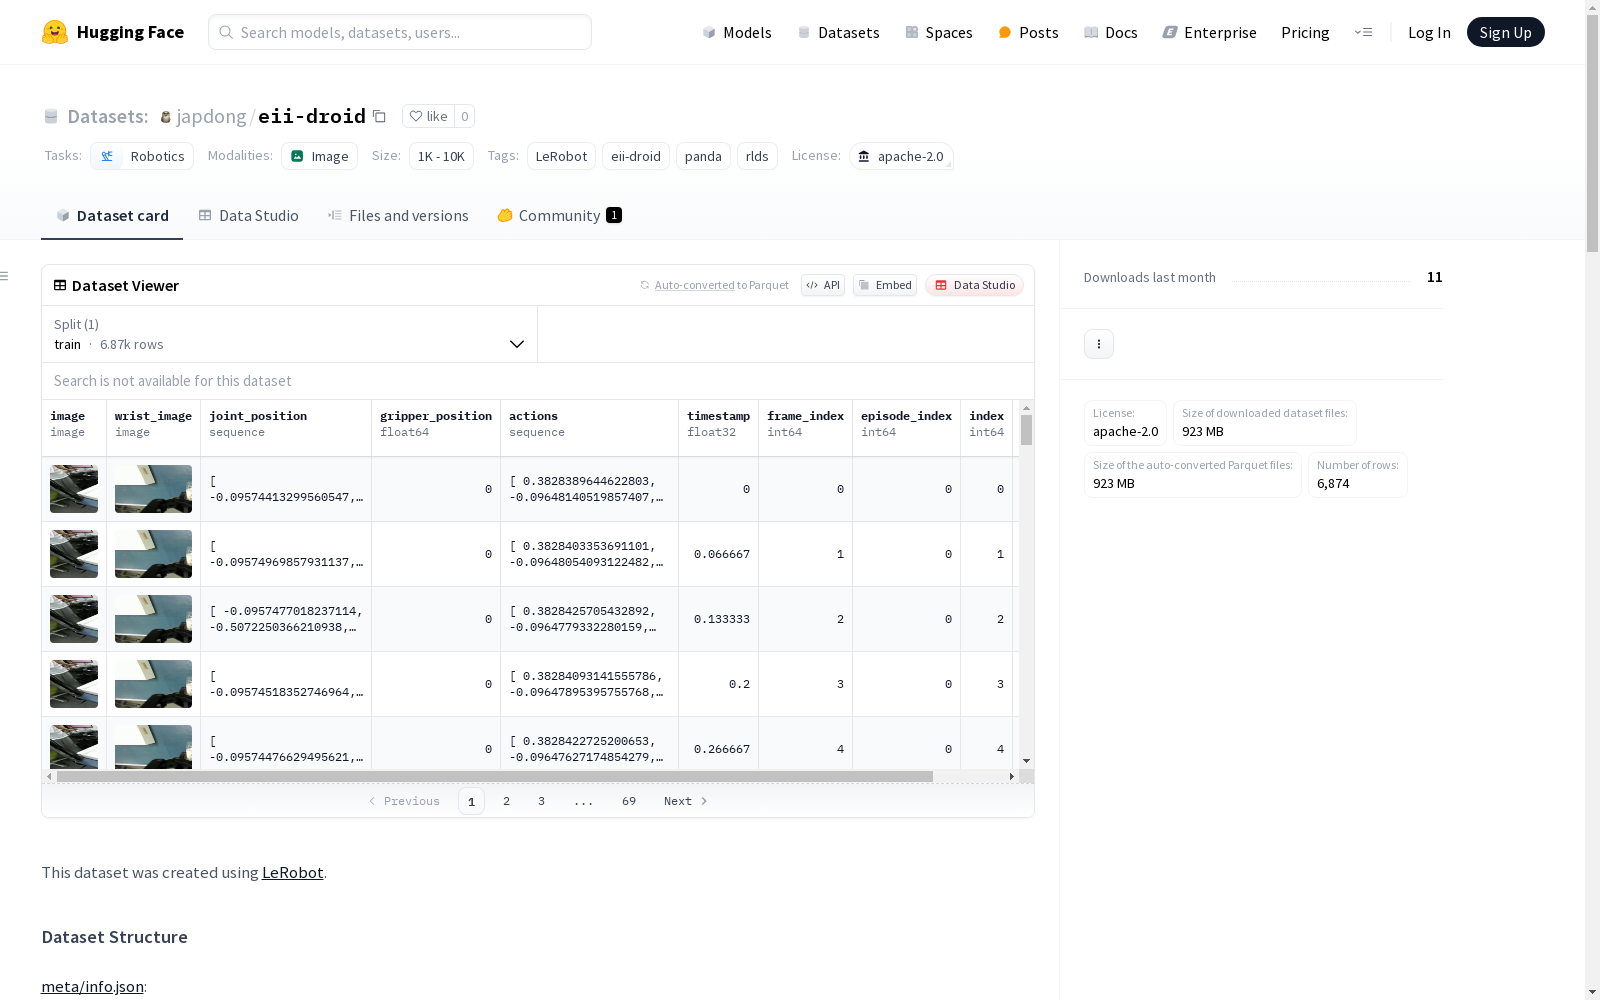Viewport: 1600px width, 1000px height.
Task: Open the Docs link in navigation
Action: [1111, 32]
